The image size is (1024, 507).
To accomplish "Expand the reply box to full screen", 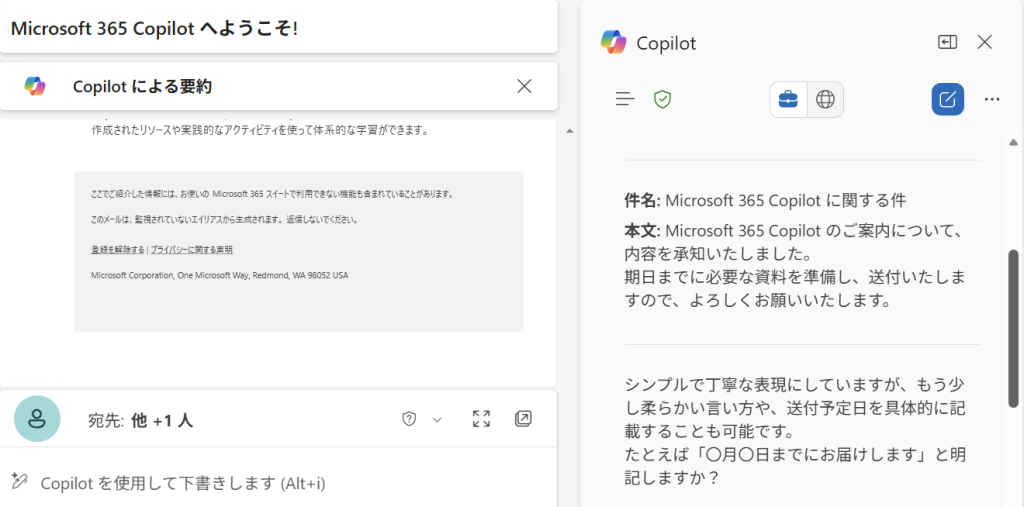I will tap(481, 419).
